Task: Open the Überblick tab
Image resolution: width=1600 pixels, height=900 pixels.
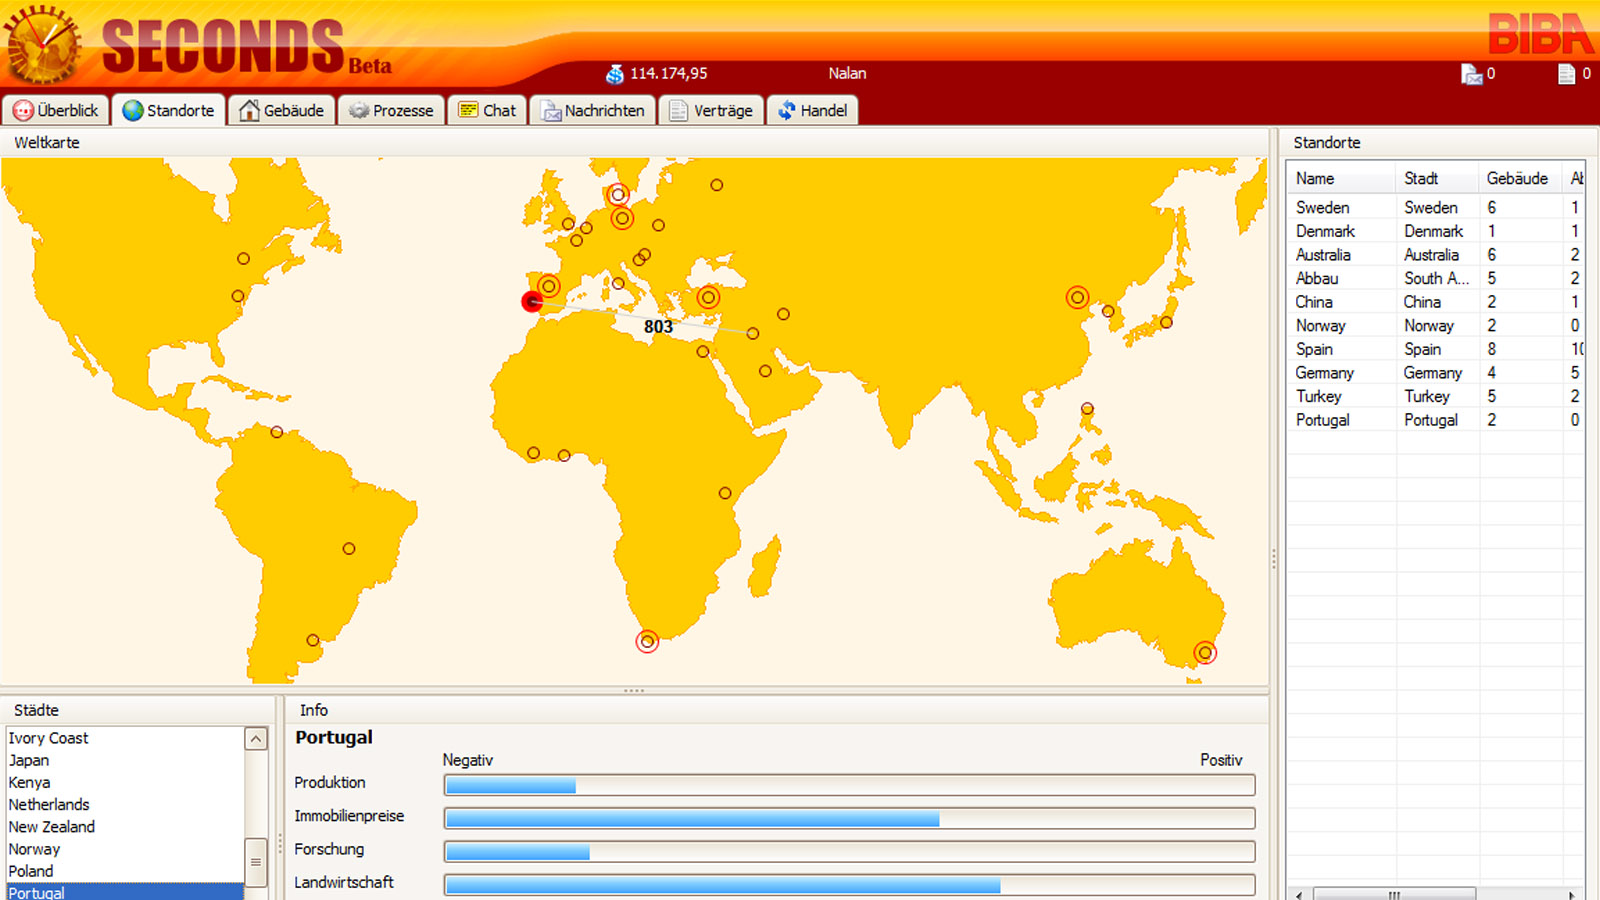Action: (x=56, y=110)
